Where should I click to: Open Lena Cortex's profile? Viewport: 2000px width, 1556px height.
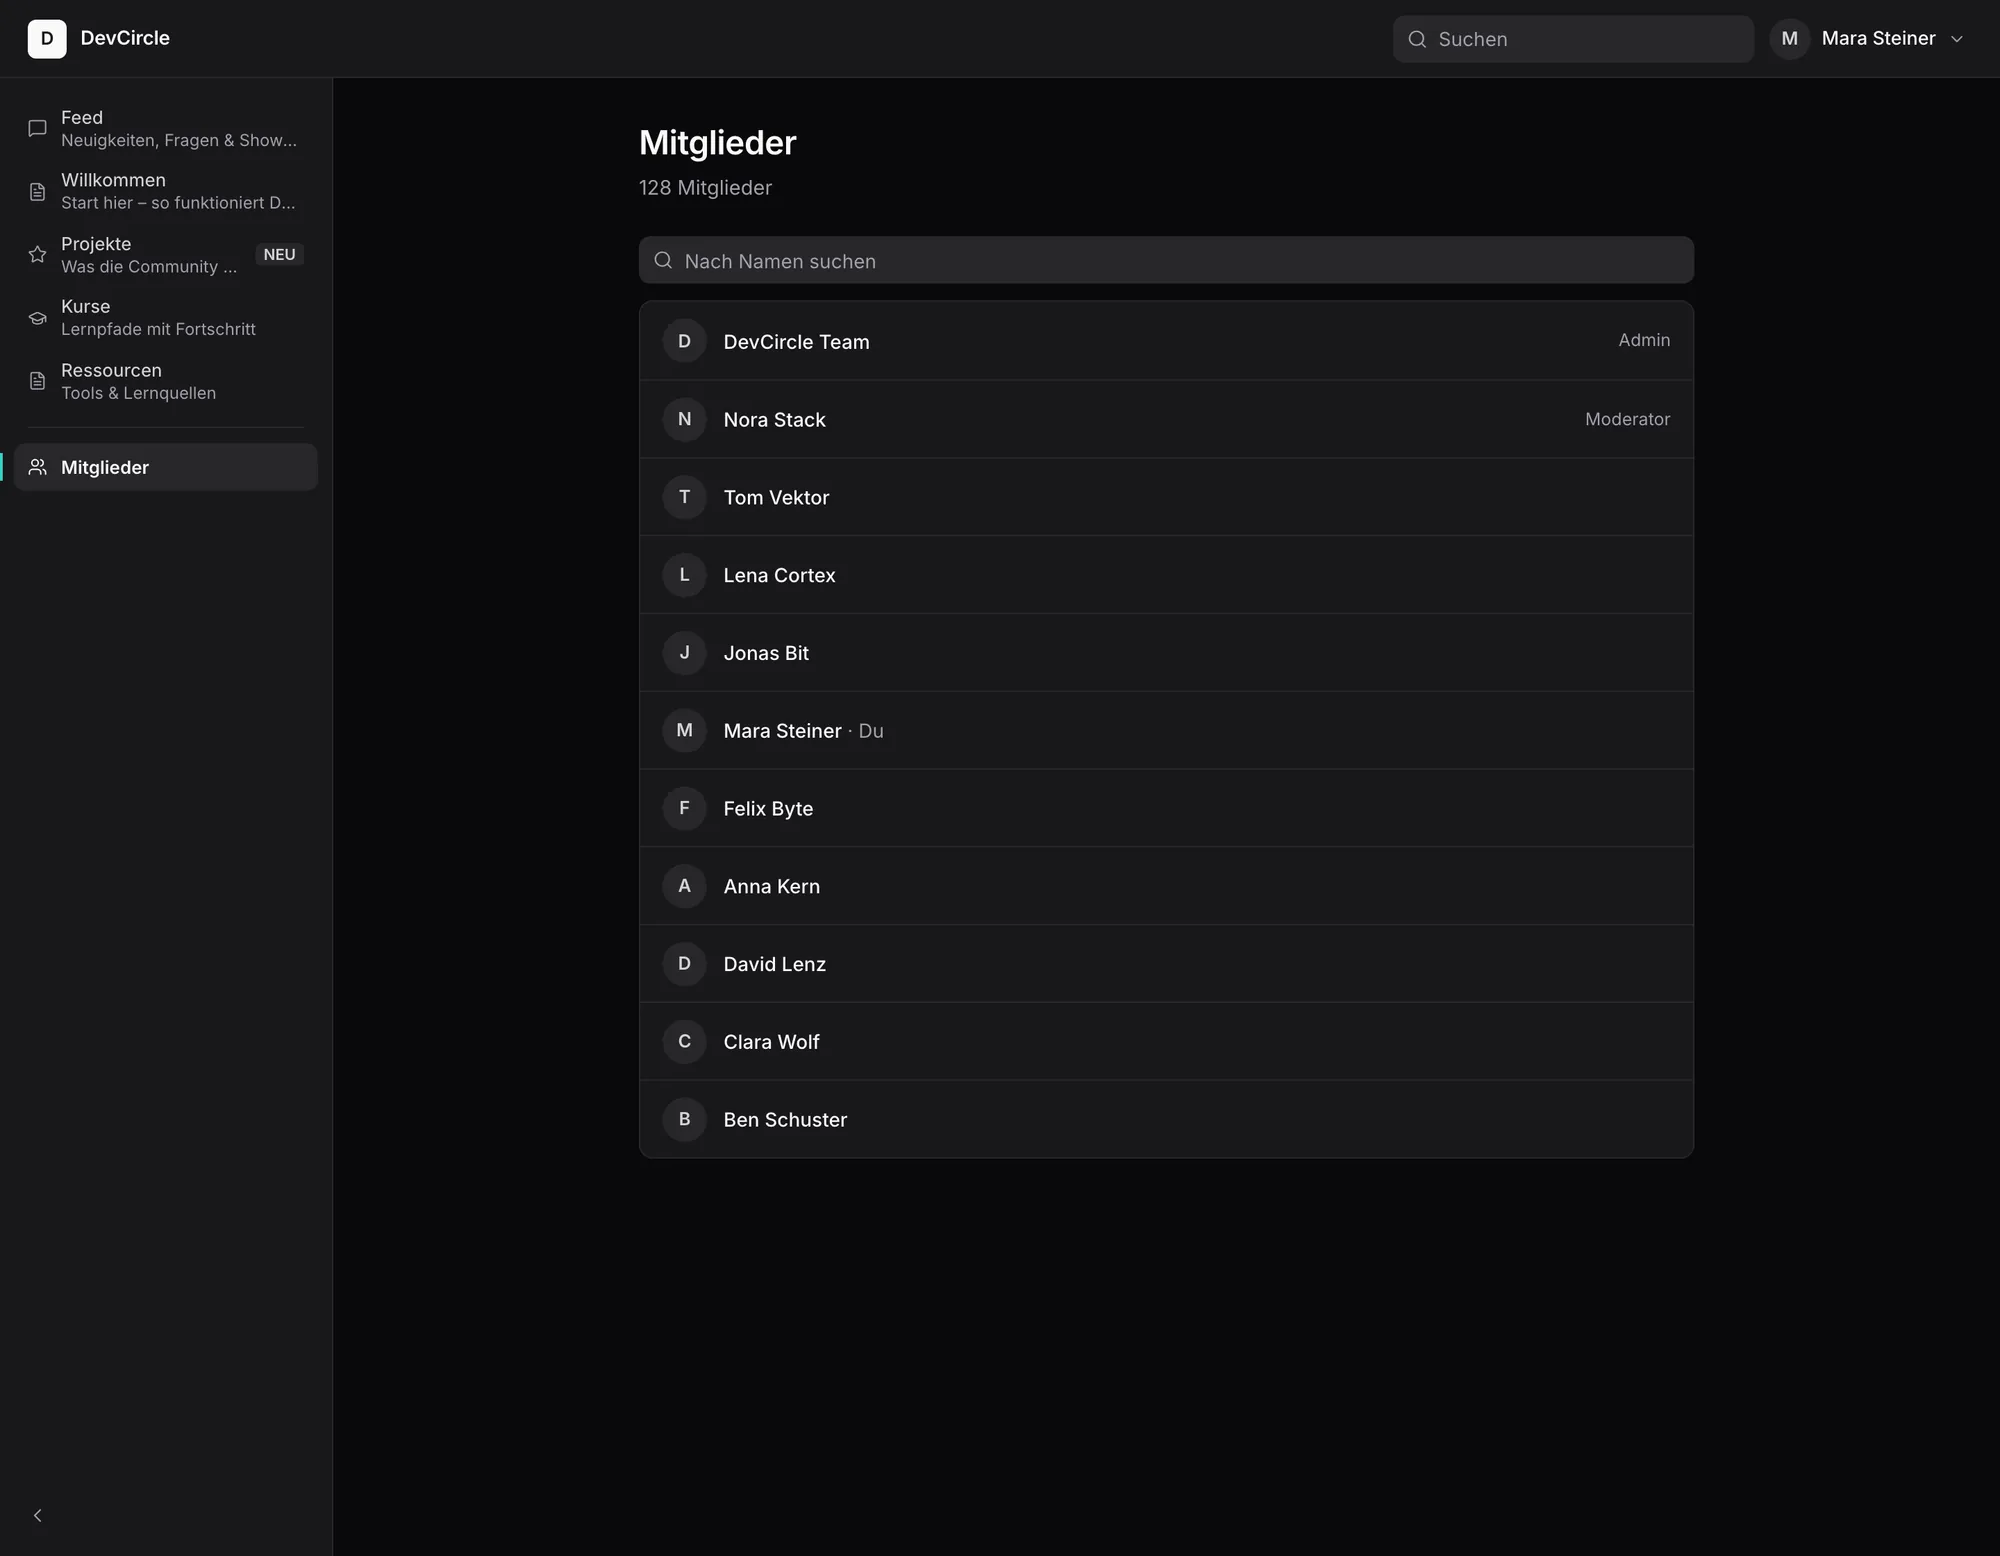[x=1166, y=575]
